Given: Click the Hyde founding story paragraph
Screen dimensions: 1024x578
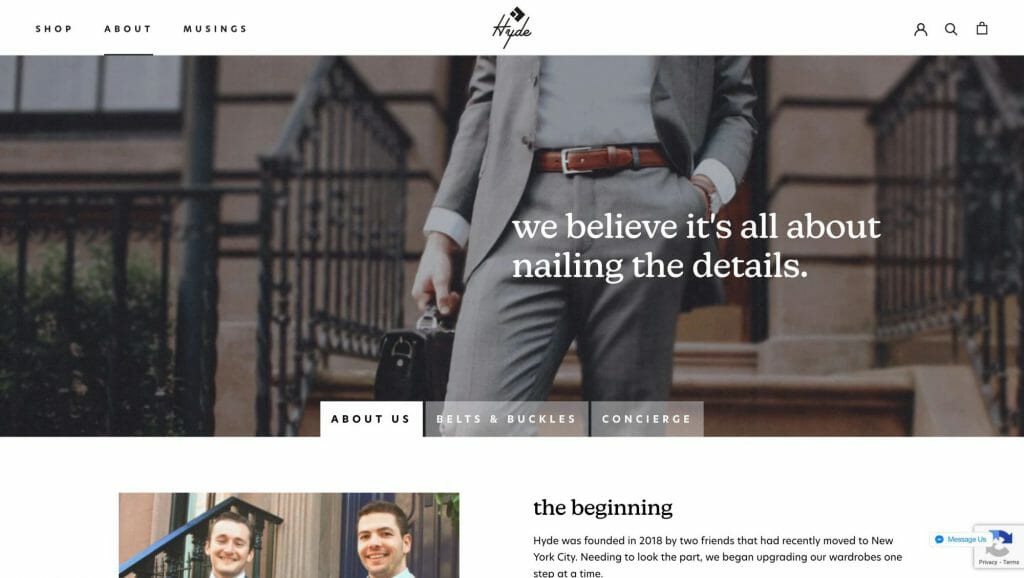Looking at the screenshot, I should pos(717,556).
